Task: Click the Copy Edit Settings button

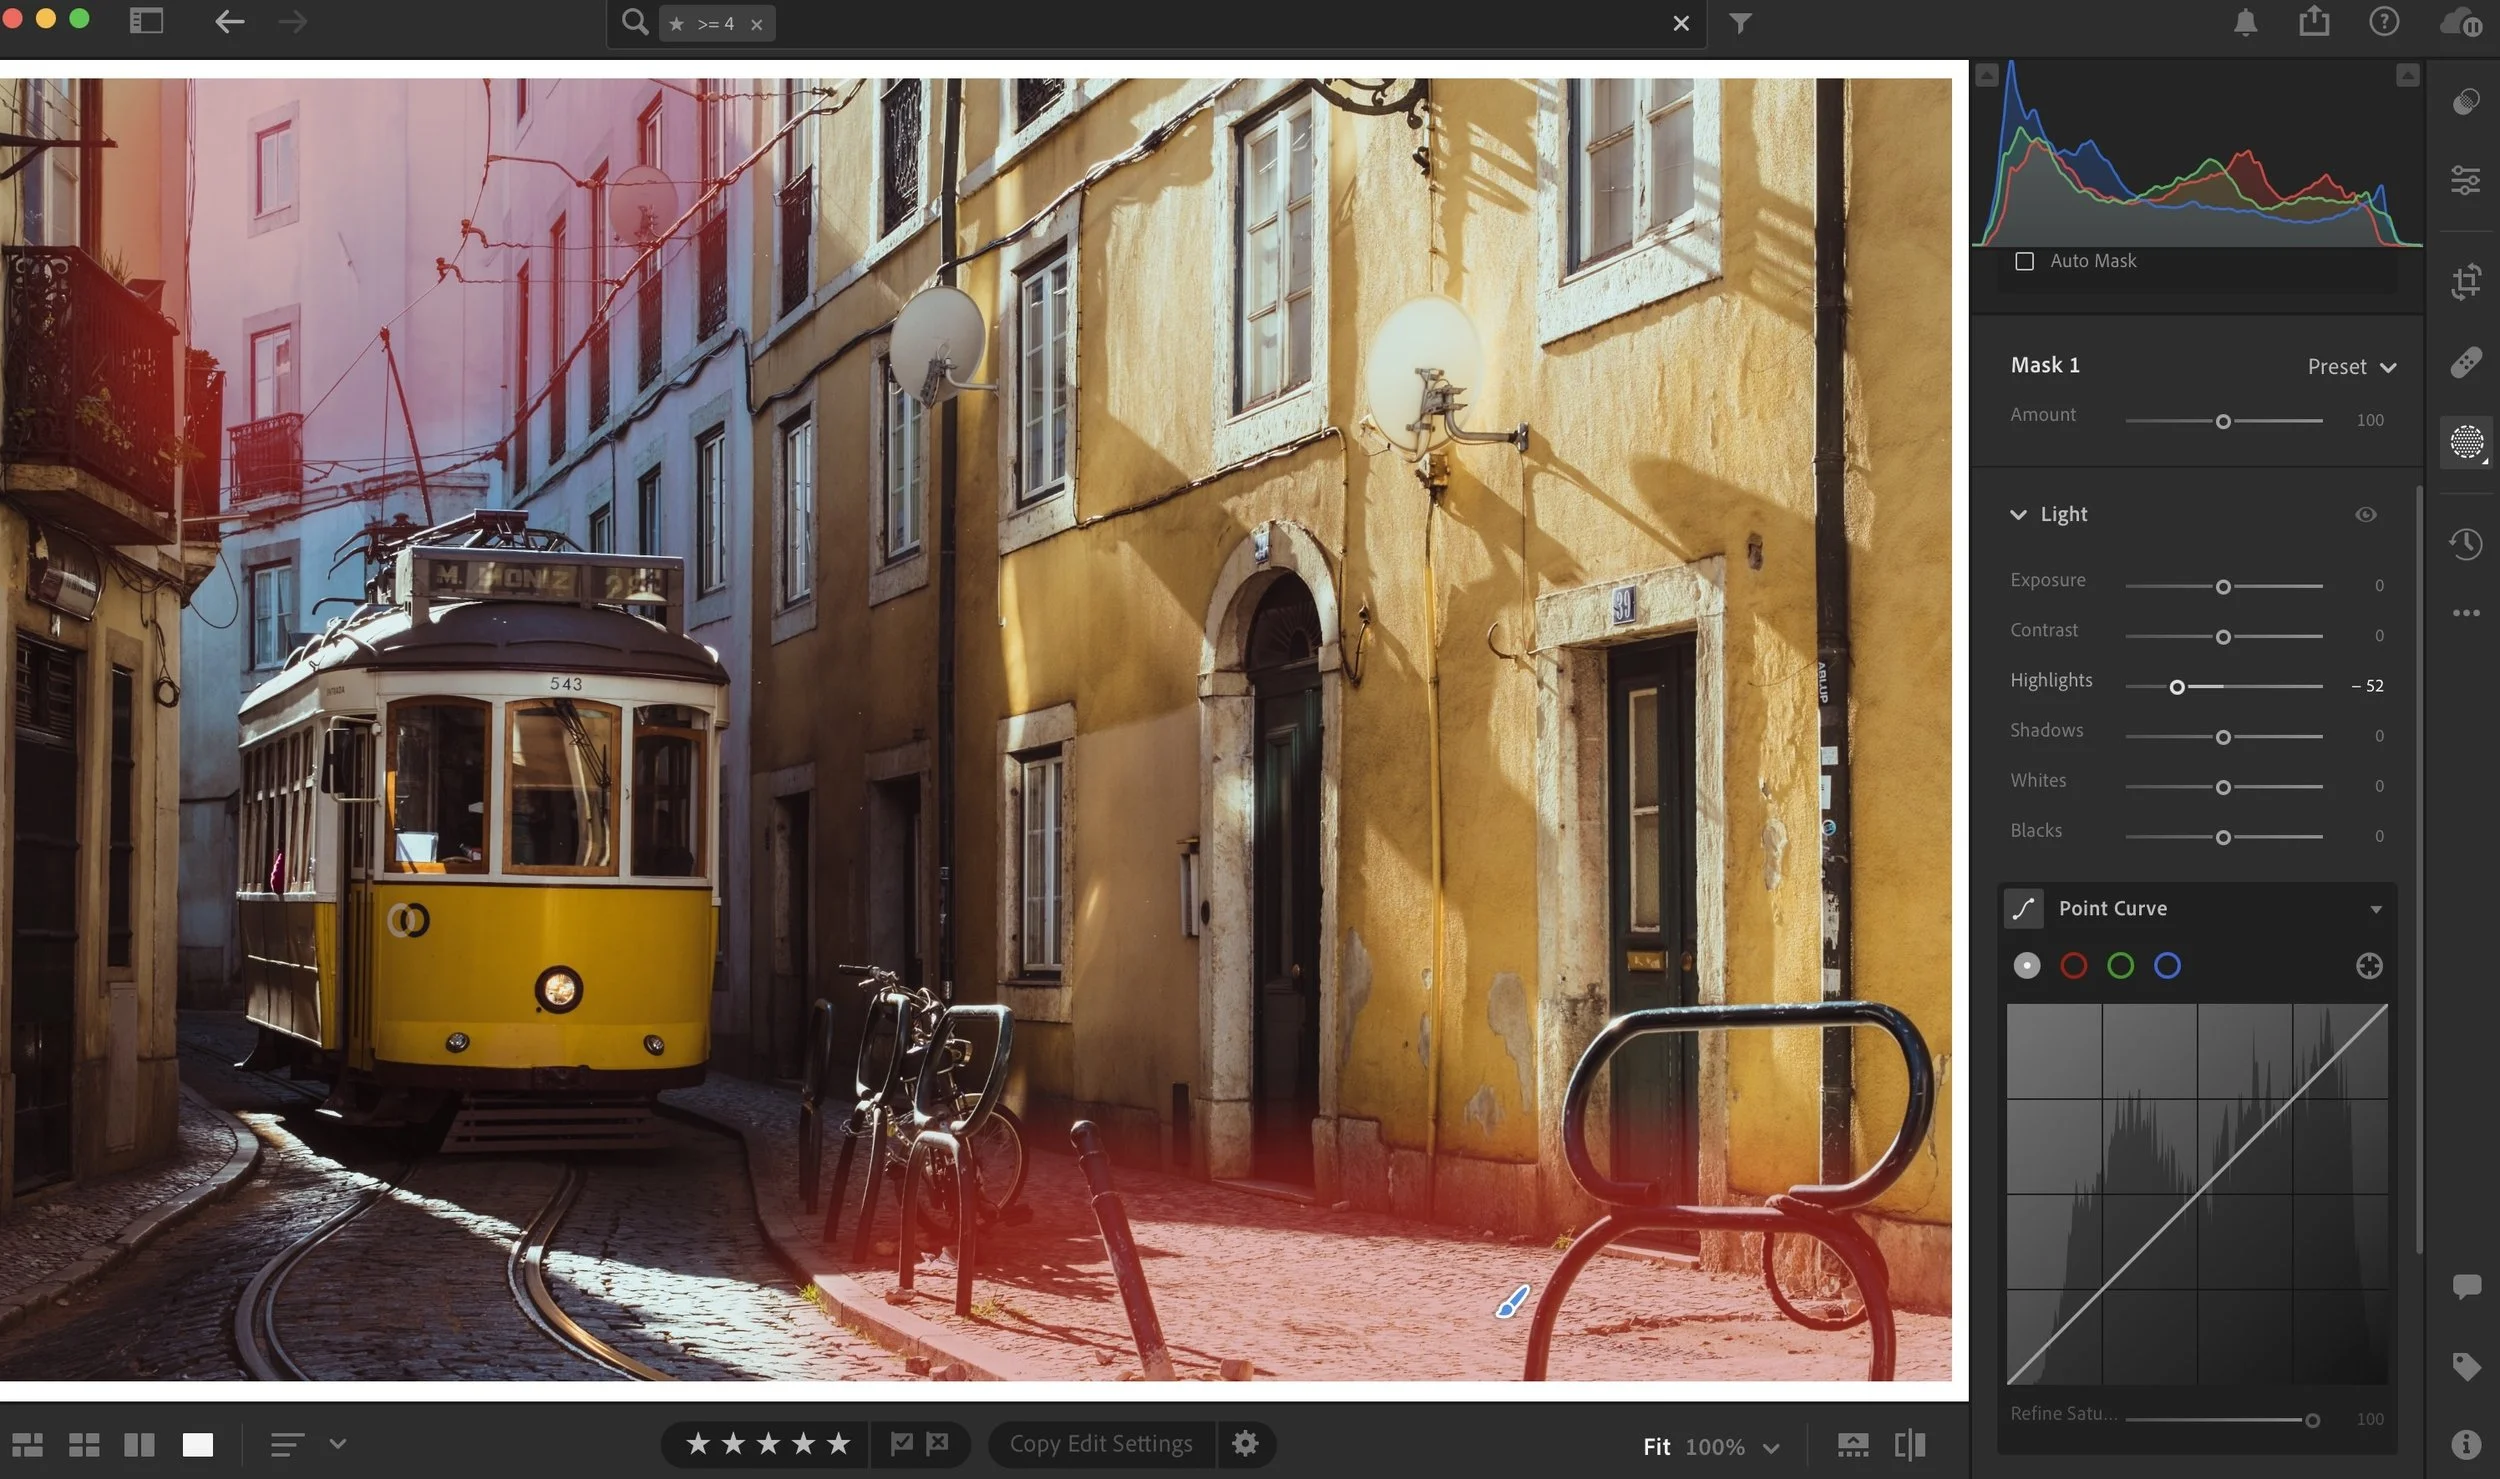Action: pyautogui.click(x=1100, y=1443)
